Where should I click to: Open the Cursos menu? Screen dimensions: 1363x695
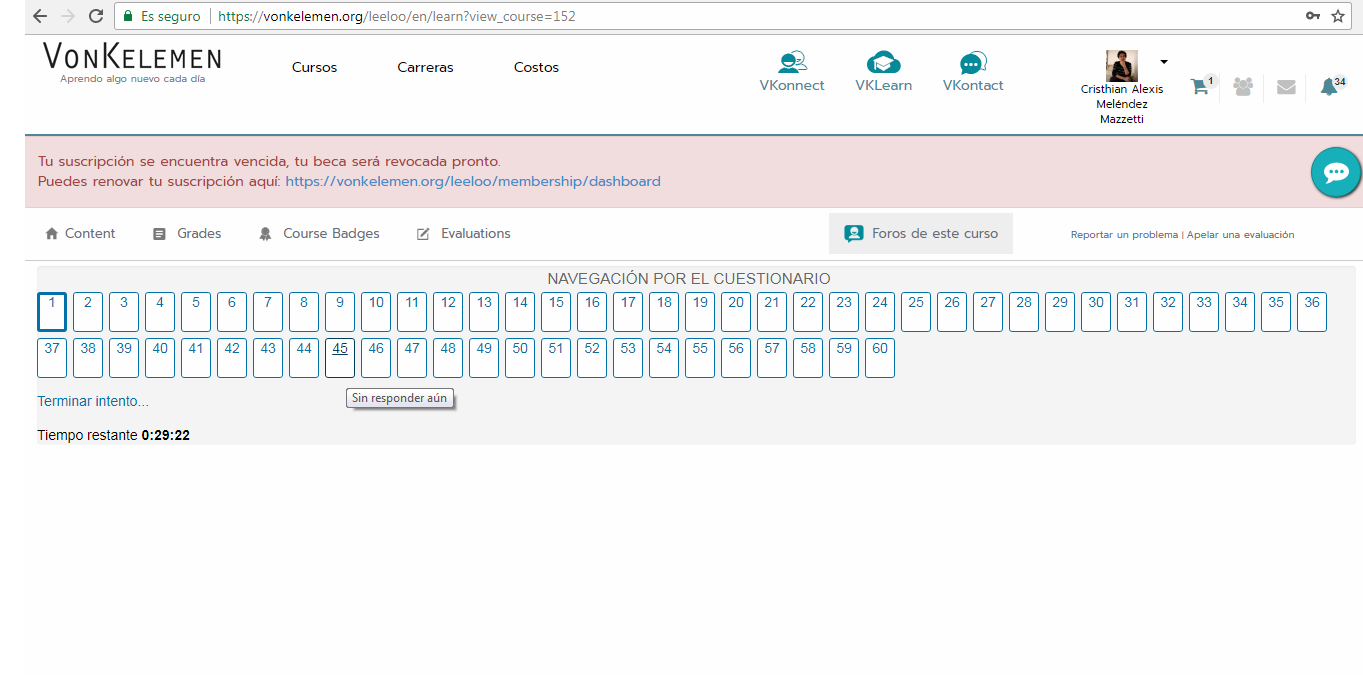(x=314, y=68)
